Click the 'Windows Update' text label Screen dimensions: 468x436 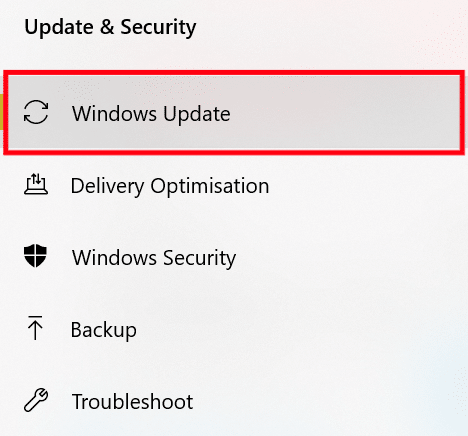(x=151, y=114)
